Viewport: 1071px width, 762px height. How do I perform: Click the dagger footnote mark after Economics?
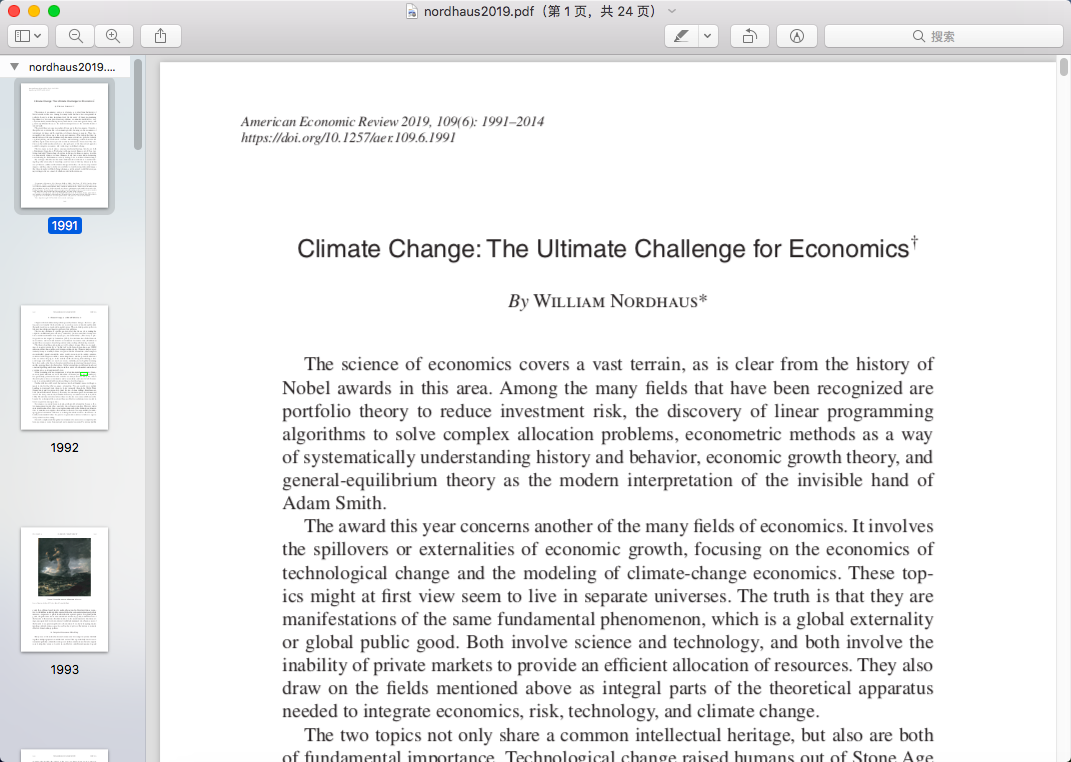pyautogui.click(x=915, y=241)
